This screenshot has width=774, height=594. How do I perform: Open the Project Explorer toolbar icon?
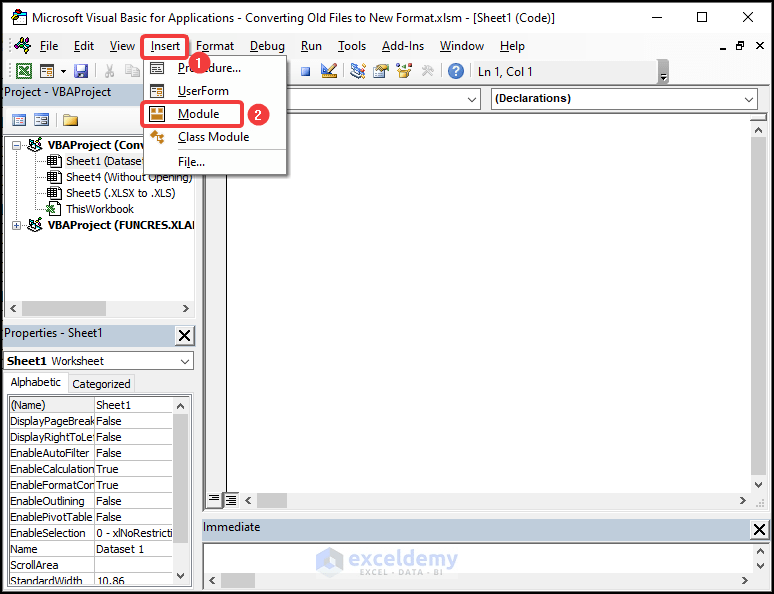tap(357, 72)
